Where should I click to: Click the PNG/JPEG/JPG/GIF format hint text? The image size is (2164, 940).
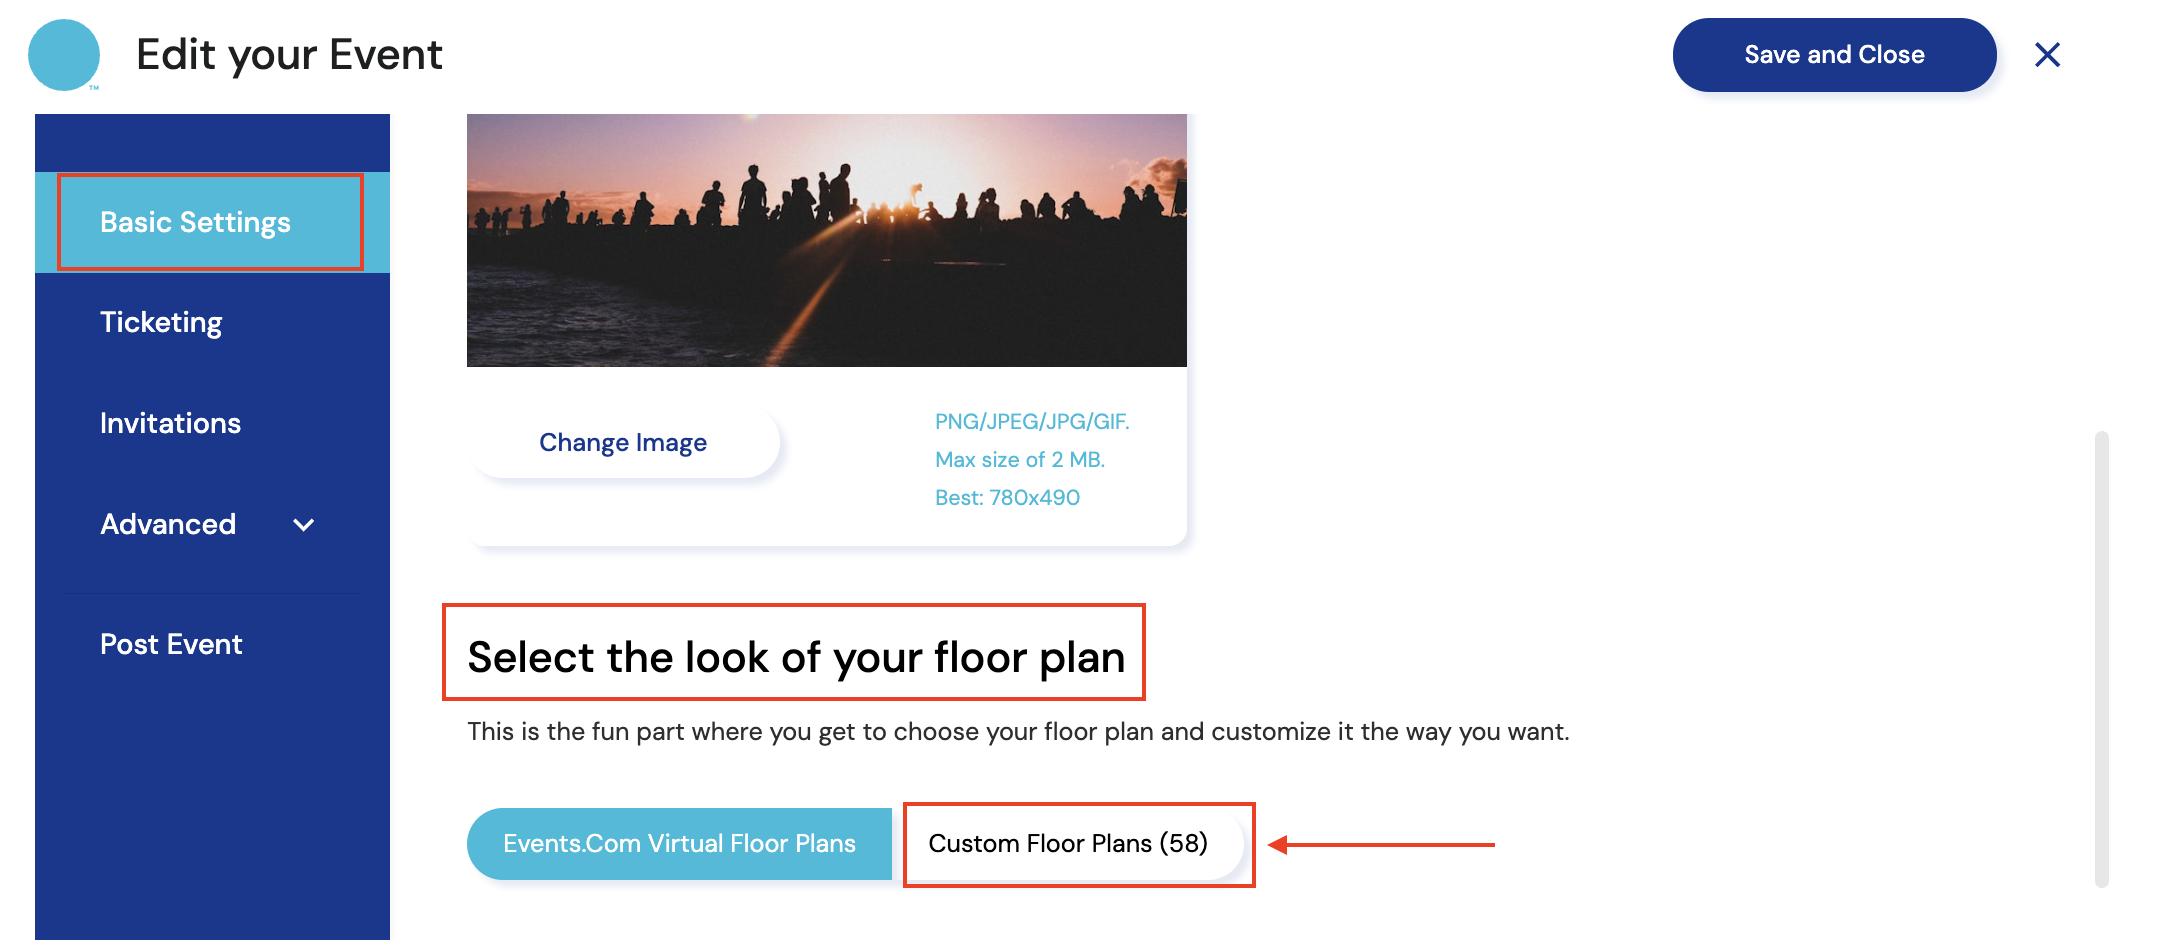(x=1032, y=422)
